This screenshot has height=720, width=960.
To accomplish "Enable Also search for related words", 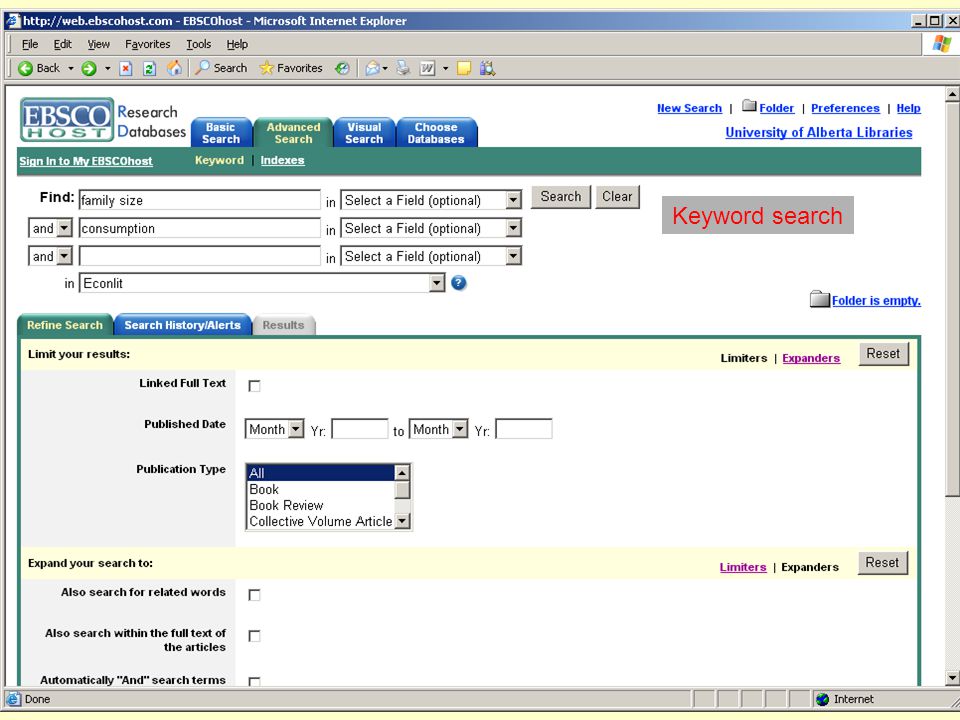I will (254, 595).
